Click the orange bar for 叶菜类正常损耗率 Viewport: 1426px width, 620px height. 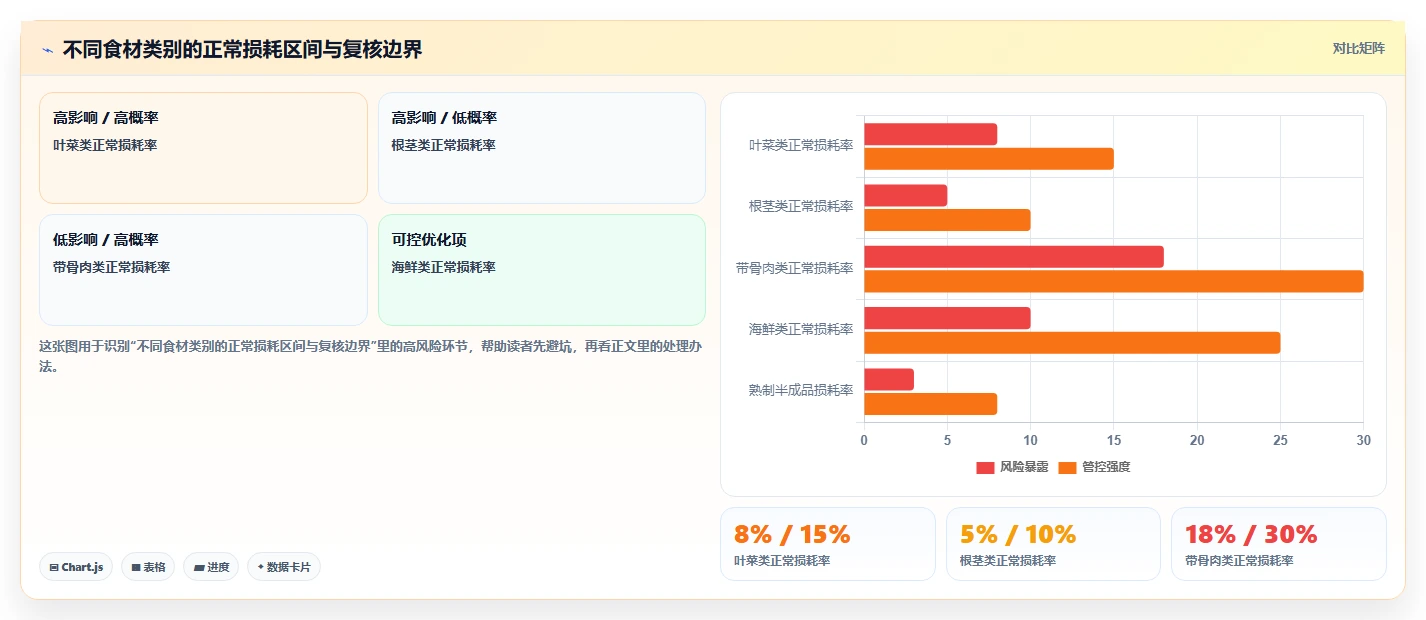tap(988, 158)
